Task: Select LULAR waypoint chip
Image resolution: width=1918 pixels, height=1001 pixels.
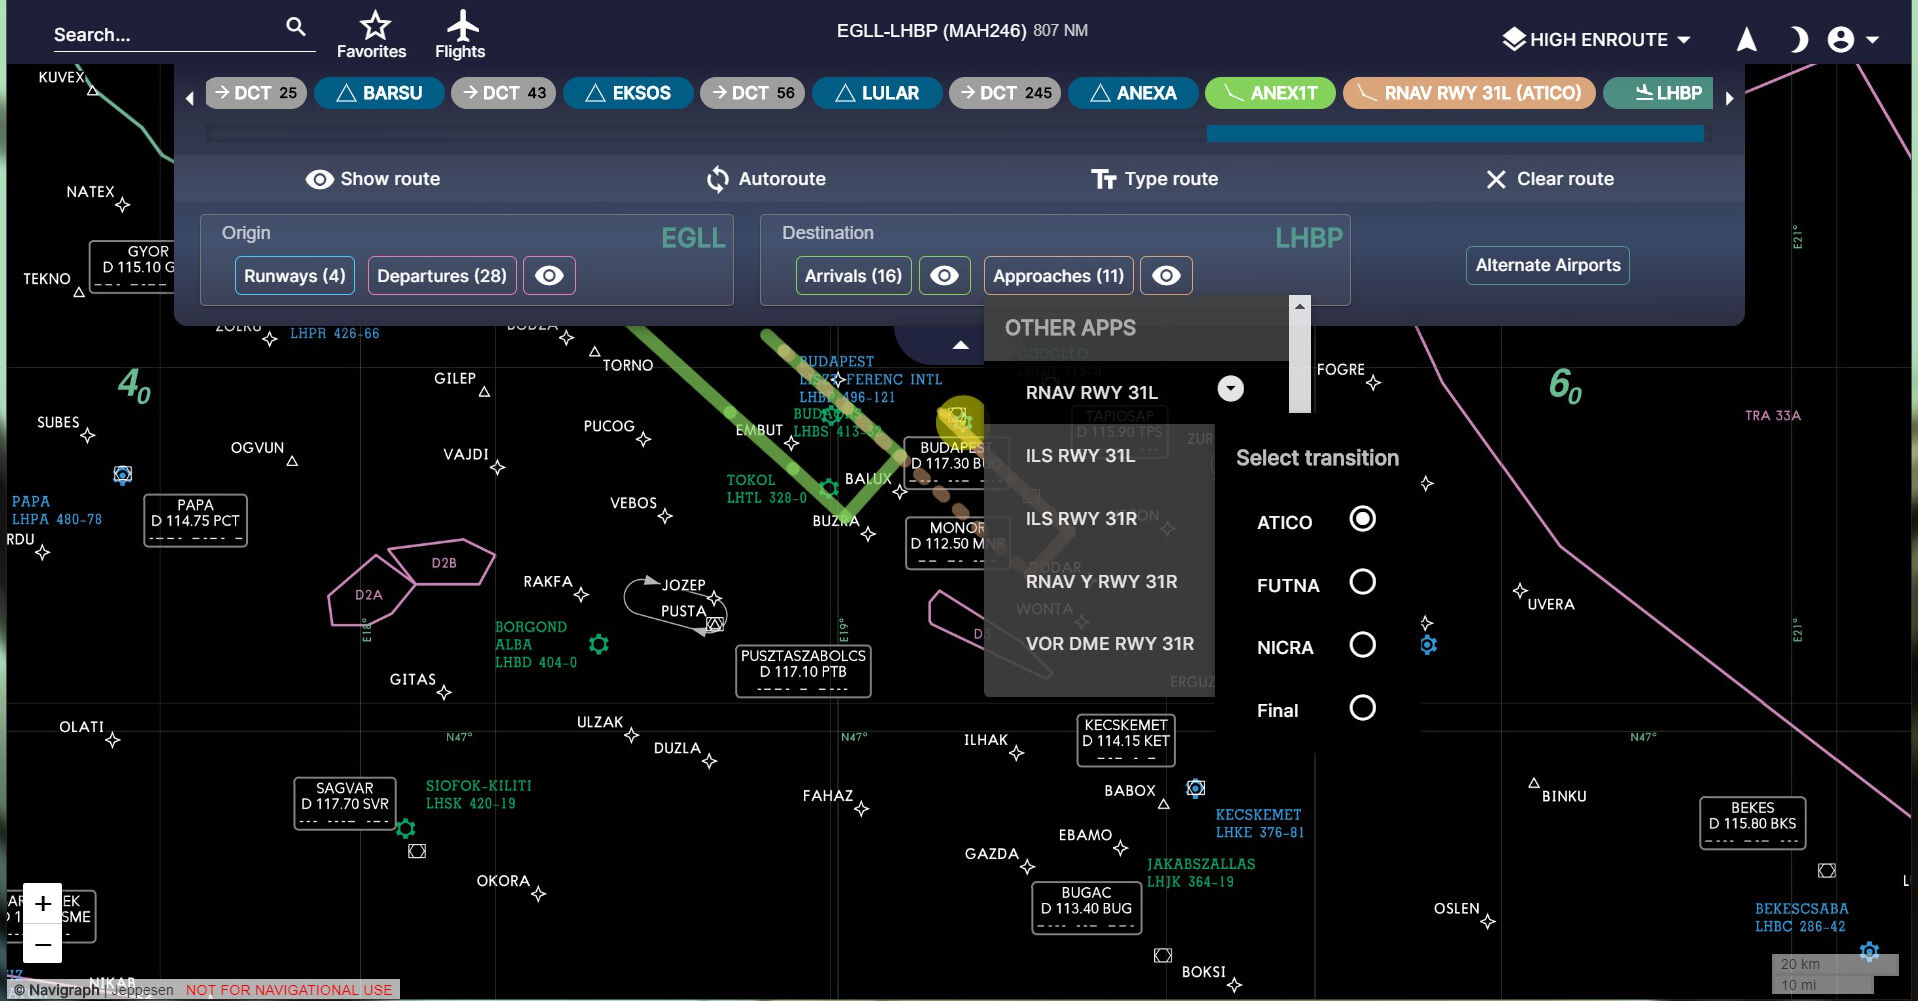Action: 877,93
